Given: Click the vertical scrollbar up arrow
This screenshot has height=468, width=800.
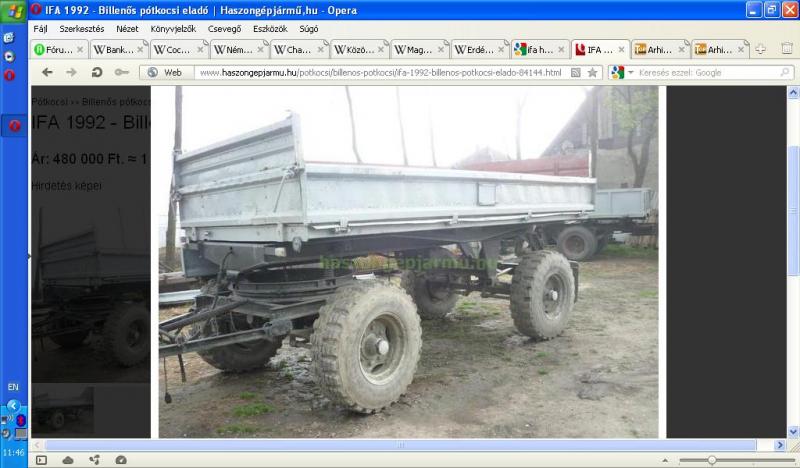Looking at the screenshot, I should (x=793, y=92).
